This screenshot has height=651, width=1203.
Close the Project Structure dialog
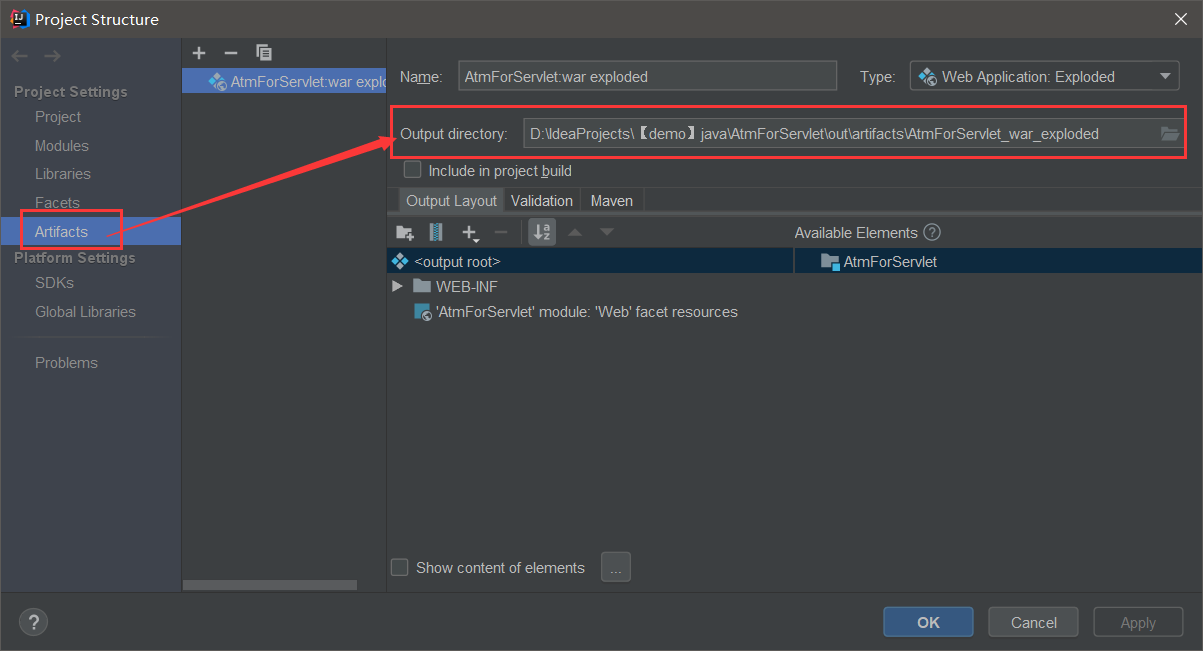(1180, 19)
